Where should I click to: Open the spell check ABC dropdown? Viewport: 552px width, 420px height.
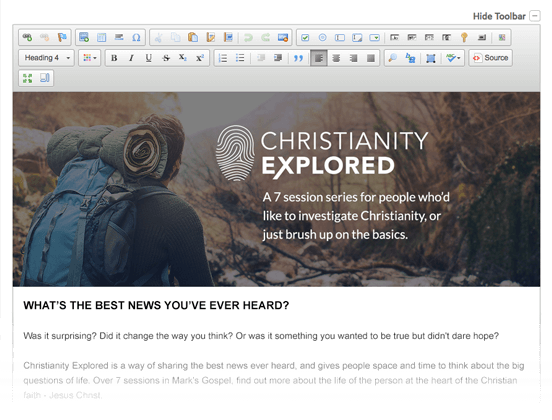click(x=453, y=58)
